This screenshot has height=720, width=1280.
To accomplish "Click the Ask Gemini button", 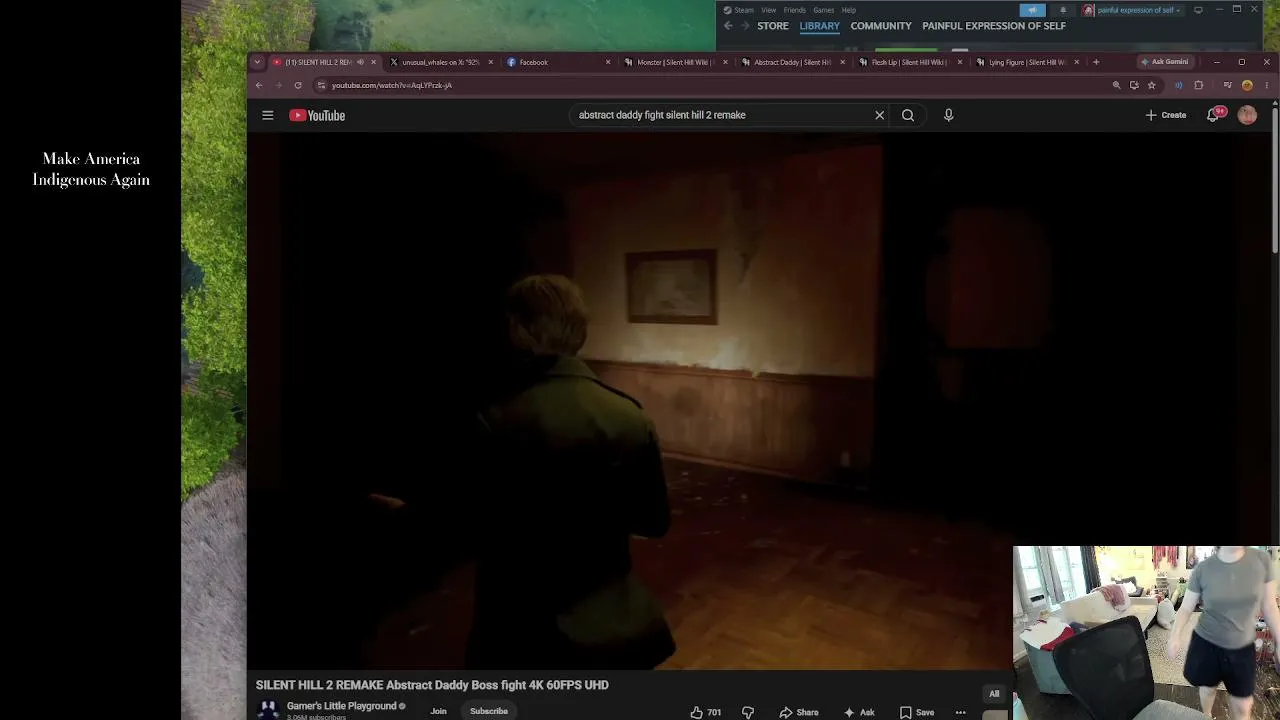I will click(1165, 62).
